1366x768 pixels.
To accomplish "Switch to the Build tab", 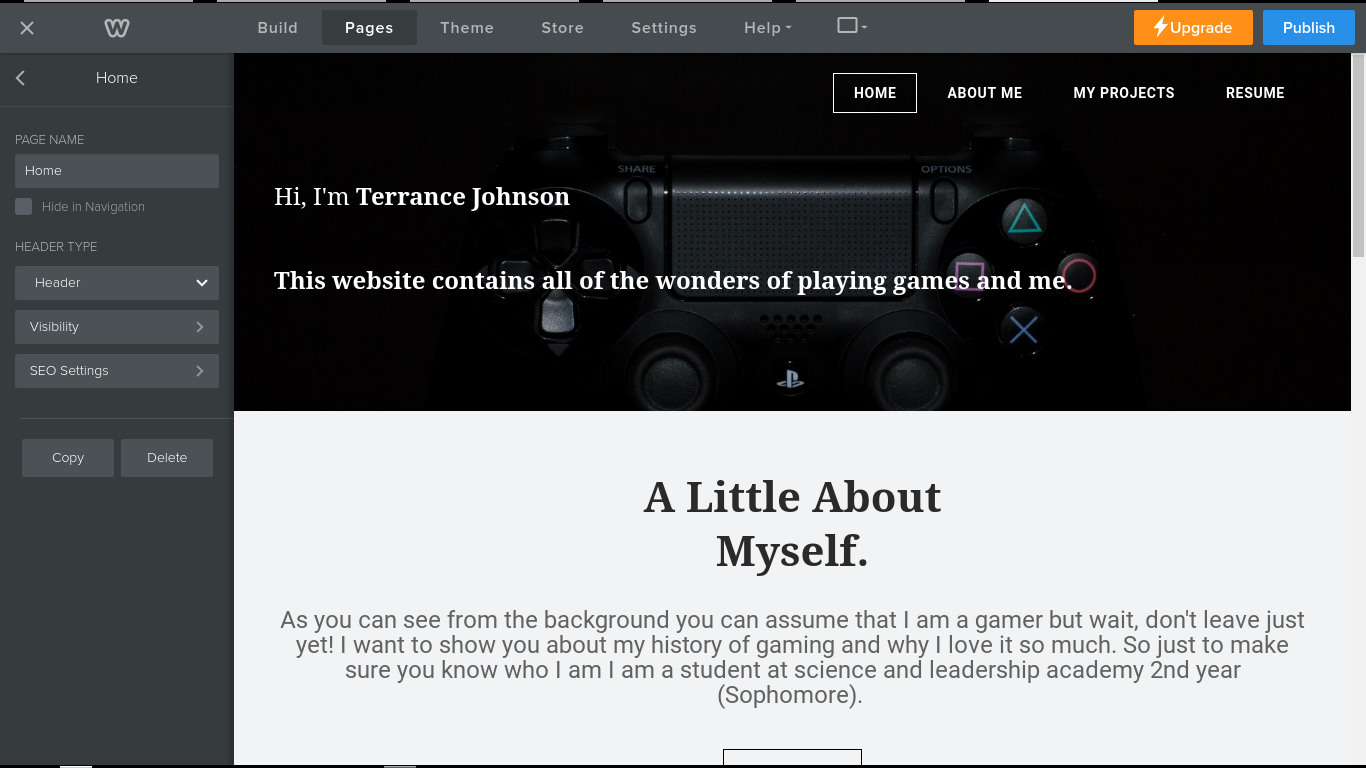I will click(277, 28).
